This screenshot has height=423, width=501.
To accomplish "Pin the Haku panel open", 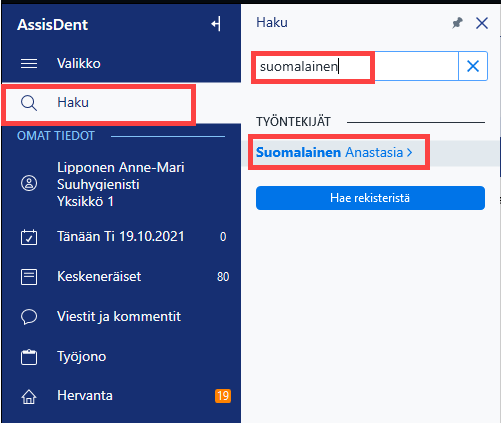I will [x=457, y=23].
